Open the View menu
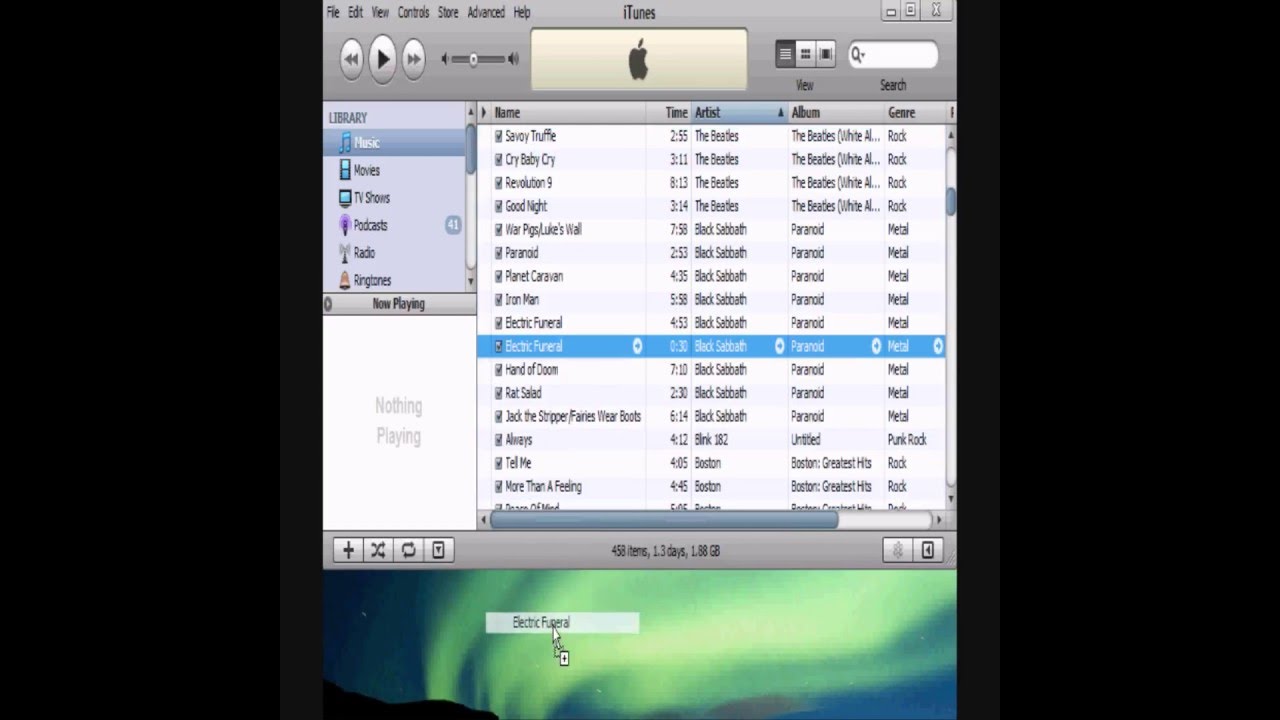This screenshot has width=1280, height=720. pos(380,12)
